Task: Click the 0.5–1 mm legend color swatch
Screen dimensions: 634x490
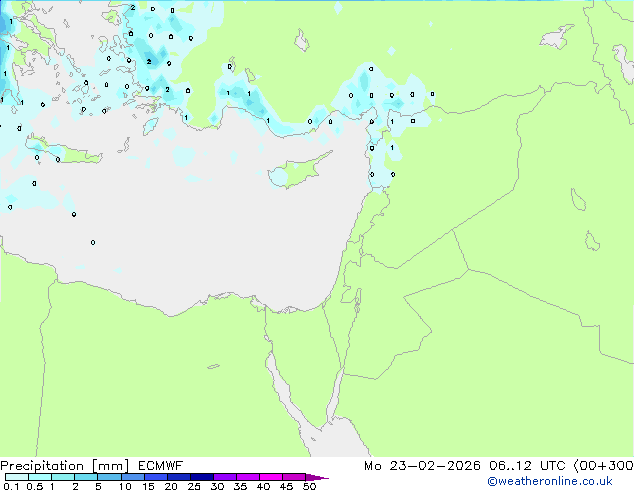Action: [40, 477]
